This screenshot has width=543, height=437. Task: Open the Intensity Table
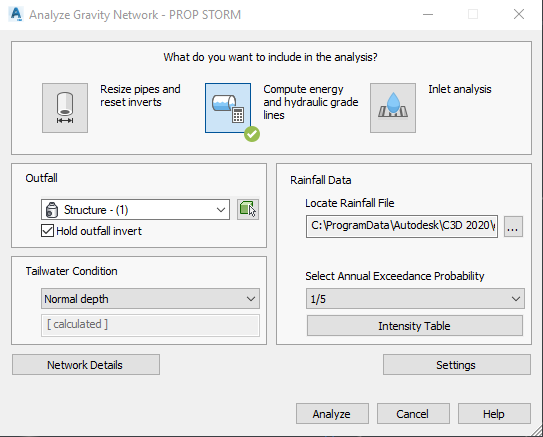pos(415,325)
